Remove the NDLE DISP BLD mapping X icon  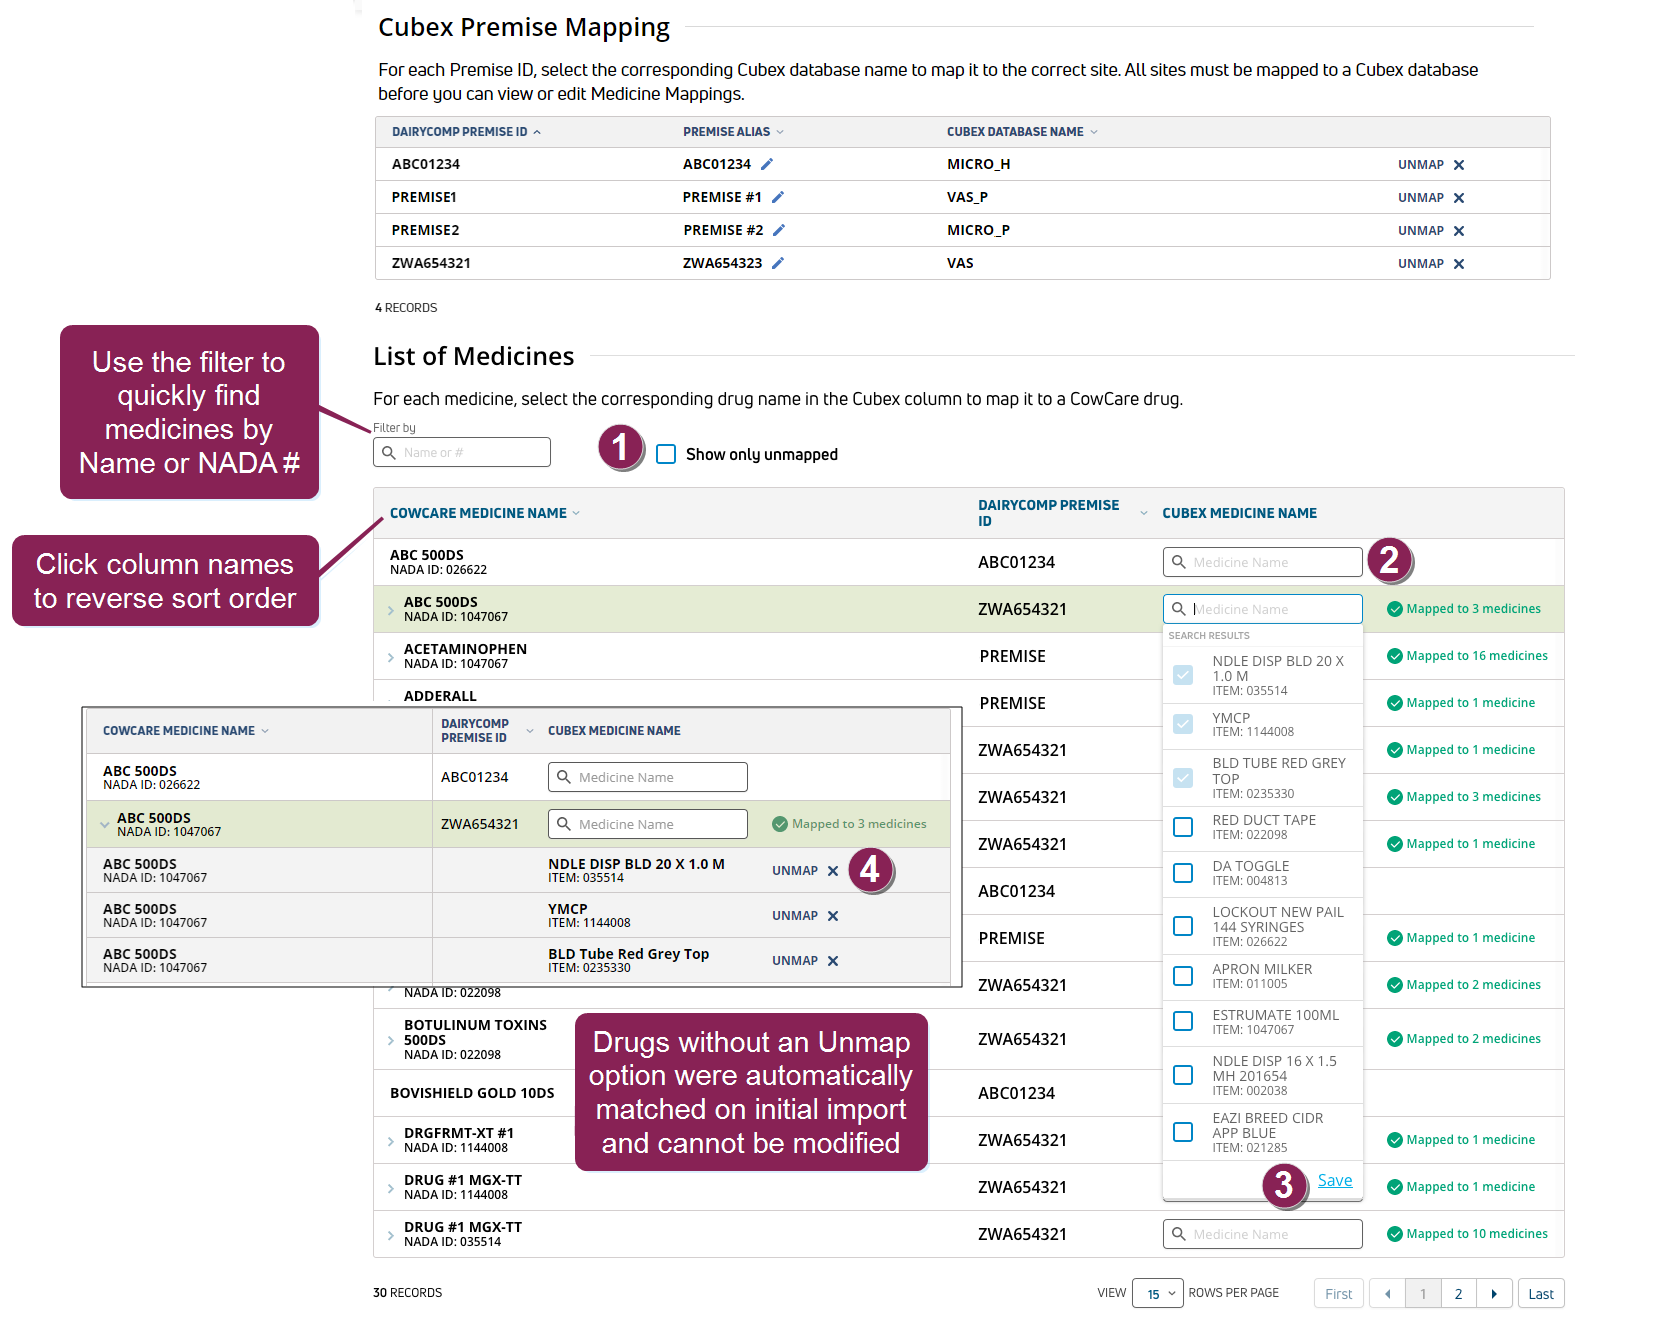(833, 871)
